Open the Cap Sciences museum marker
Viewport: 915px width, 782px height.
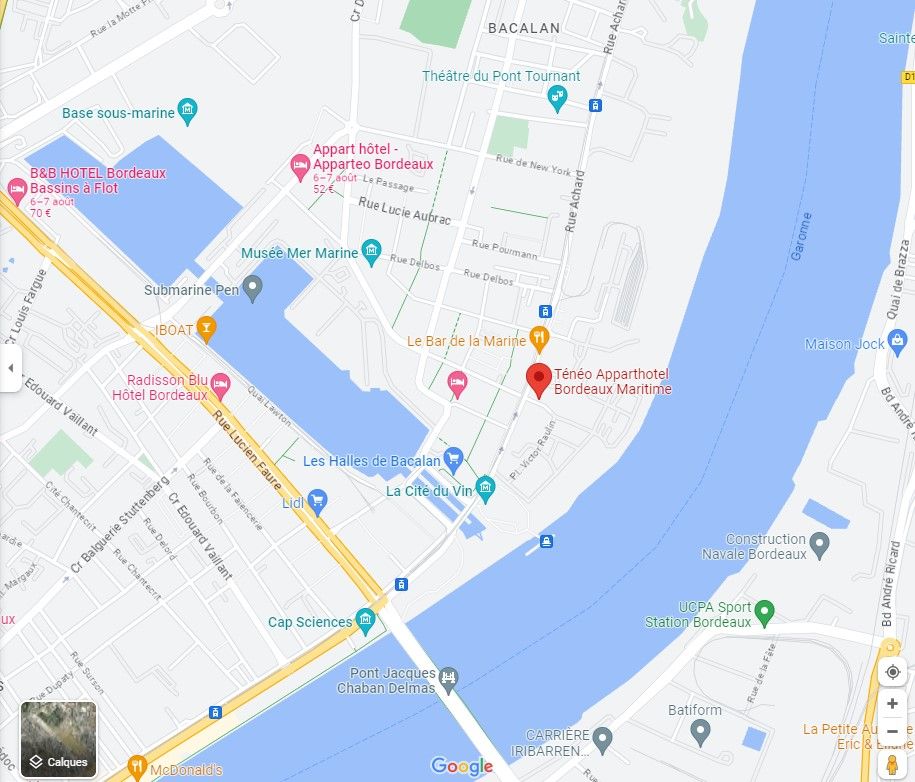coord(365,621)
